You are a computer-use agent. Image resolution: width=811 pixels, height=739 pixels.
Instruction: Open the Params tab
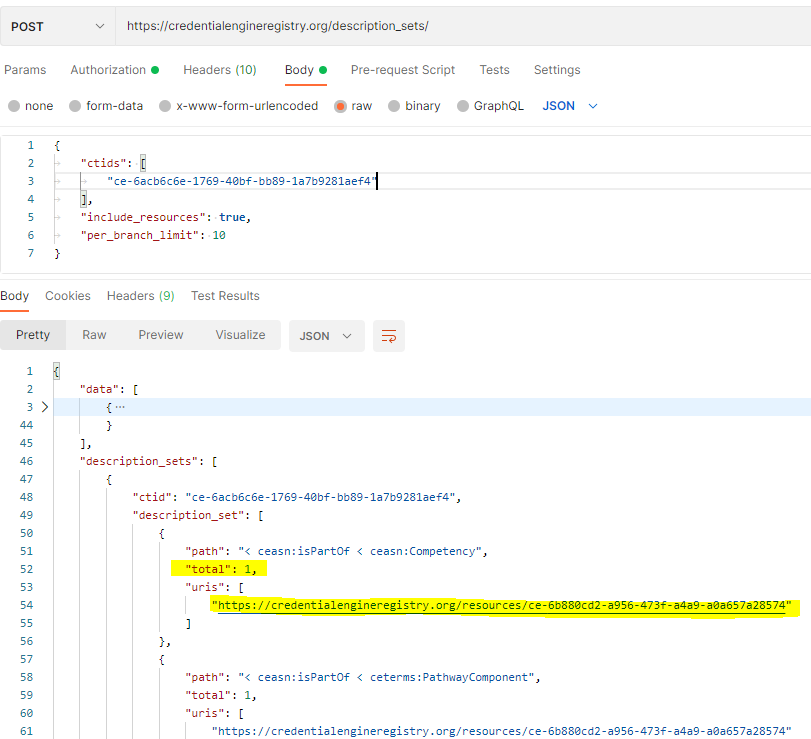[x=25, y=70]
